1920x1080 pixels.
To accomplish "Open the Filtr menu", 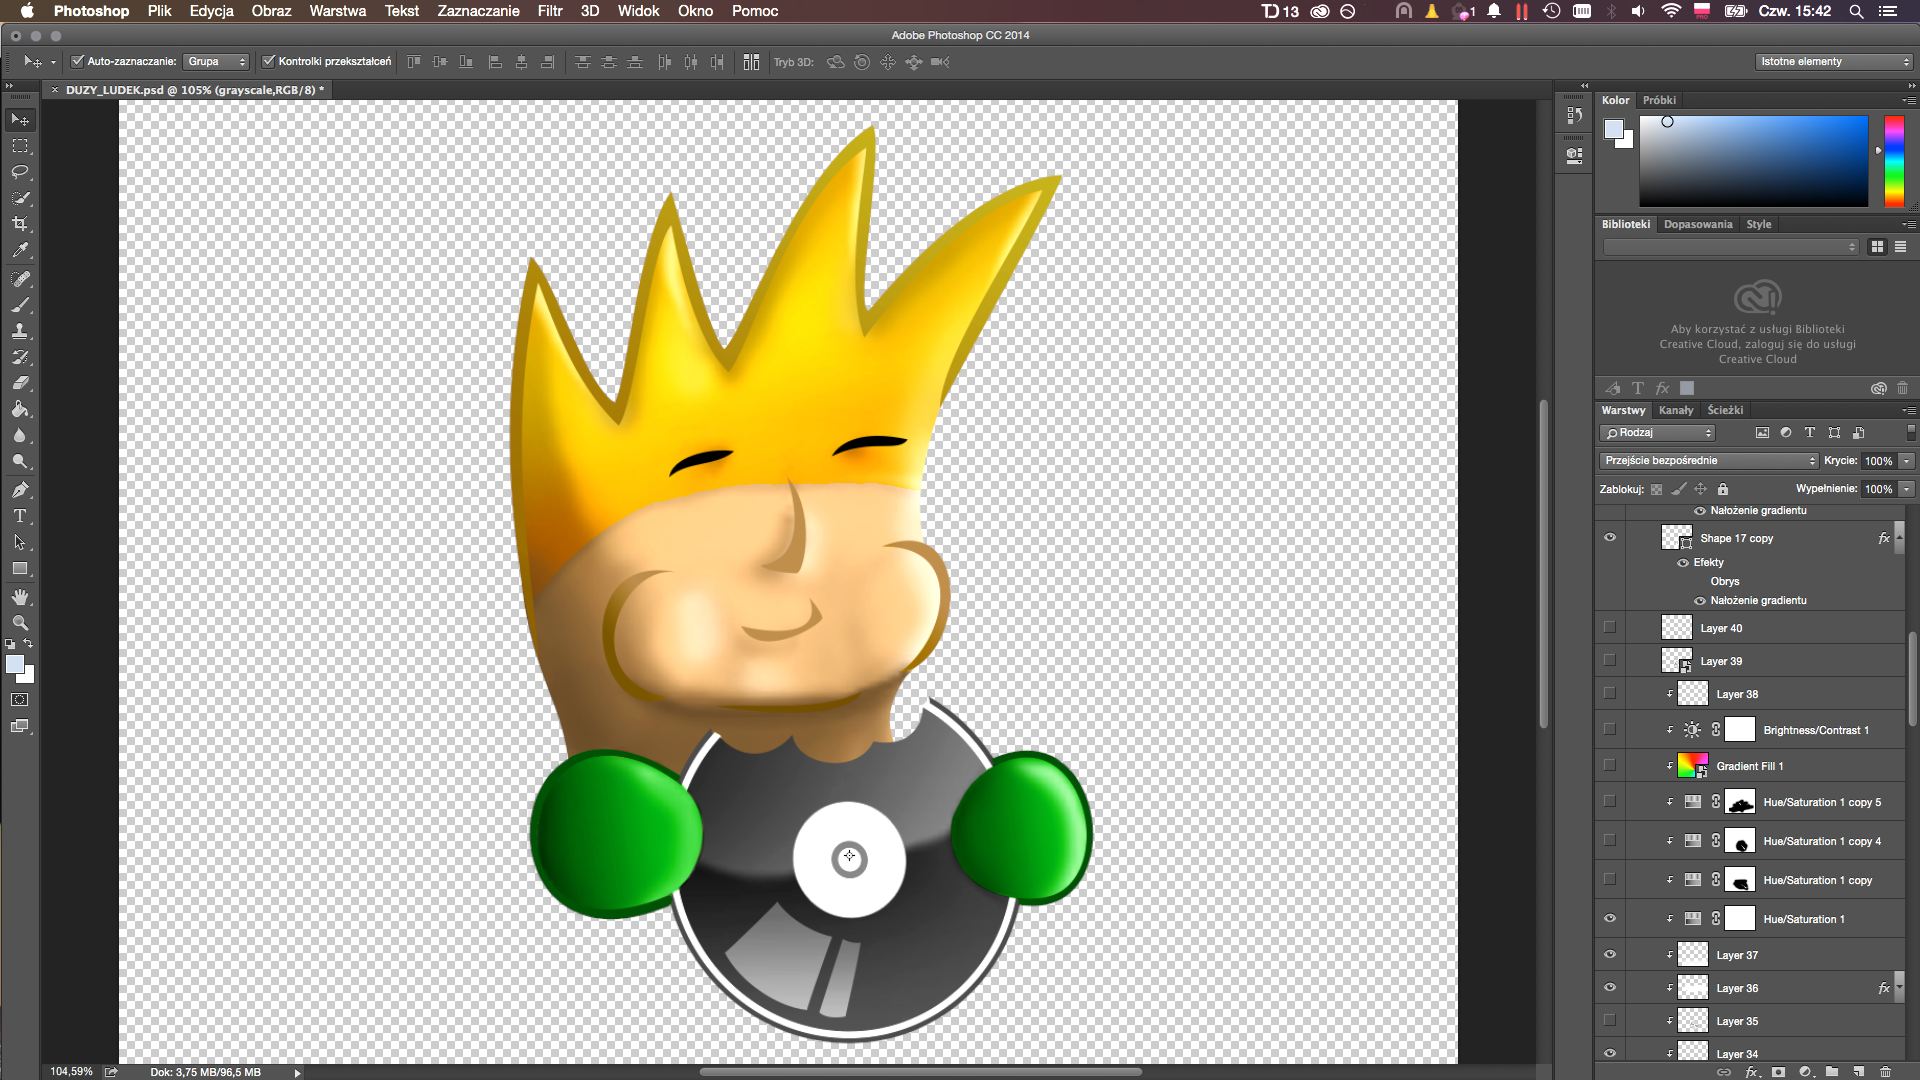I will [550, 11].
